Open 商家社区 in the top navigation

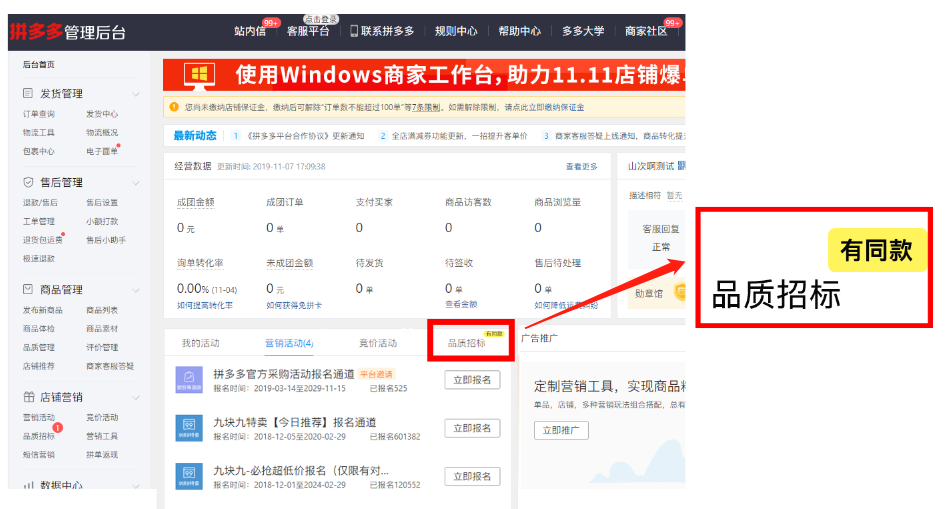click(646, 31)
